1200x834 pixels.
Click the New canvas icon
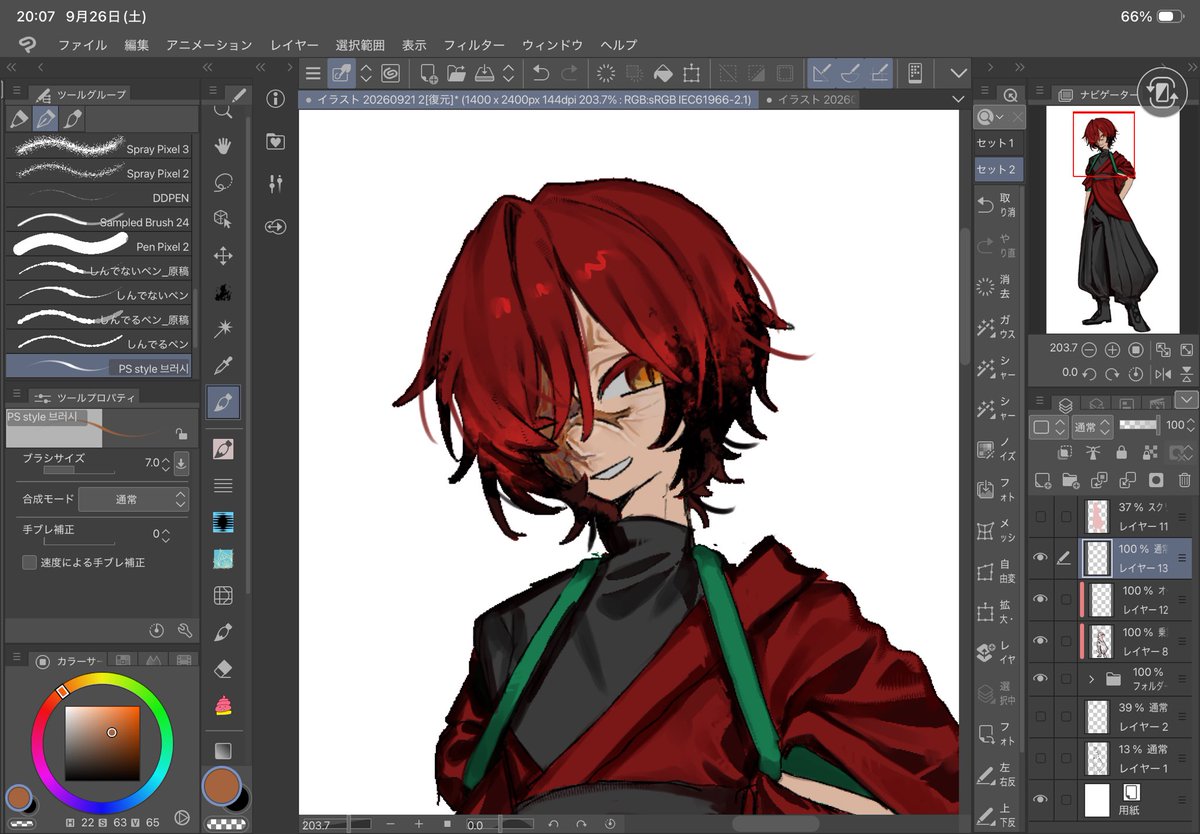click(428, 73)
